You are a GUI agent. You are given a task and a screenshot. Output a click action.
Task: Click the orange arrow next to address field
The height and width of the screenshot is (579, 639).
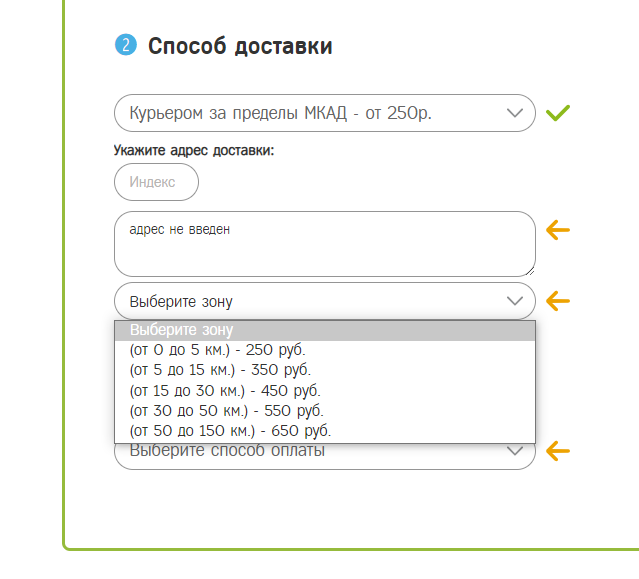click(558, 231)
